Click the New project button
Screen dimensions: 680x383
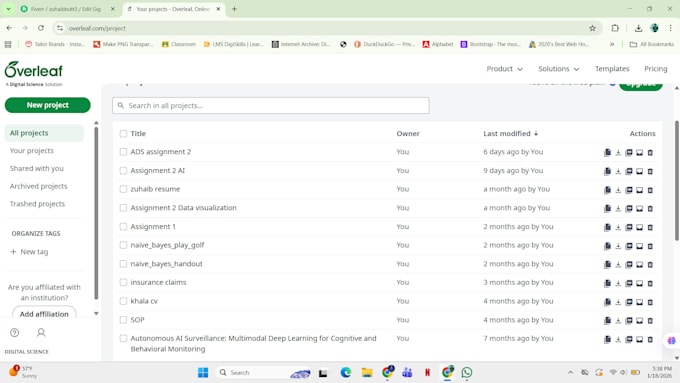pos(48,105)
